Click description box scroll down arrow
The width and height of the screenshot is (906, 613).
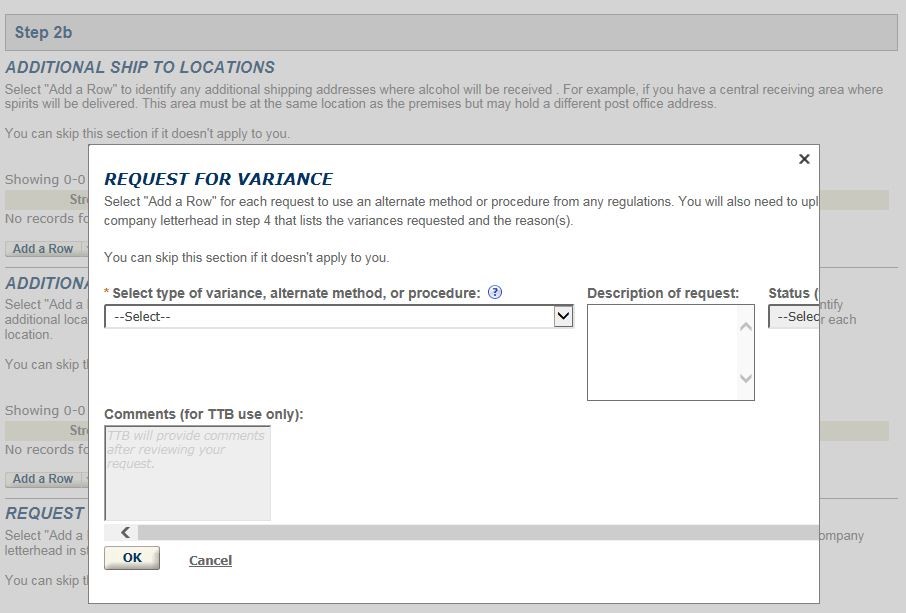tap(746, 378)
